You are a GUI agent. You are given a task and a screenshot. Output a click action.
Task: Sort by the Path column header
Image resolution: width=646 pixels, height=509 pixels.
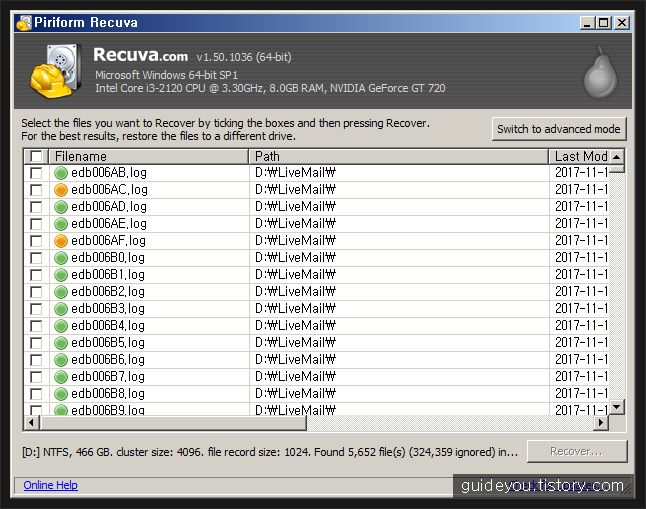[x=399, y=157]
